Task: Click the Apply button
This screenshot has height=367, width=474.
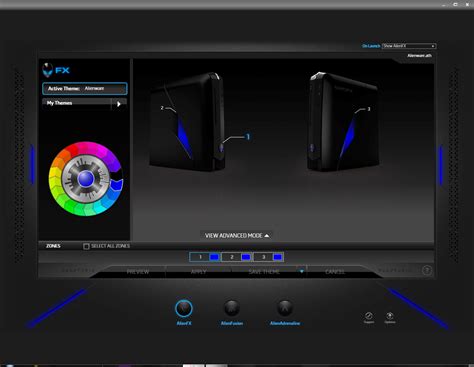Action: click(x=198, y=272)
